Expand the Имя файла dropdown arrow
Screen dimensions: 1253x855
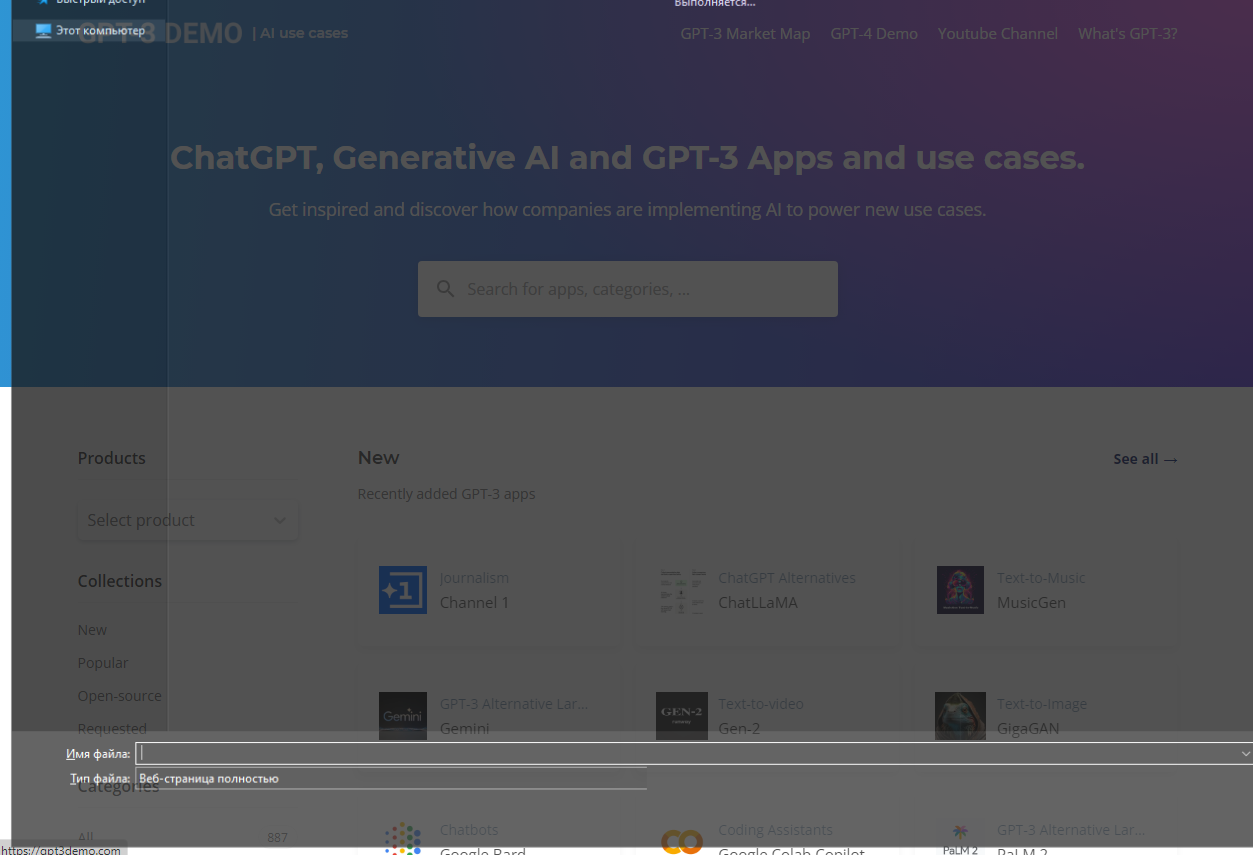pos(1245,753)
